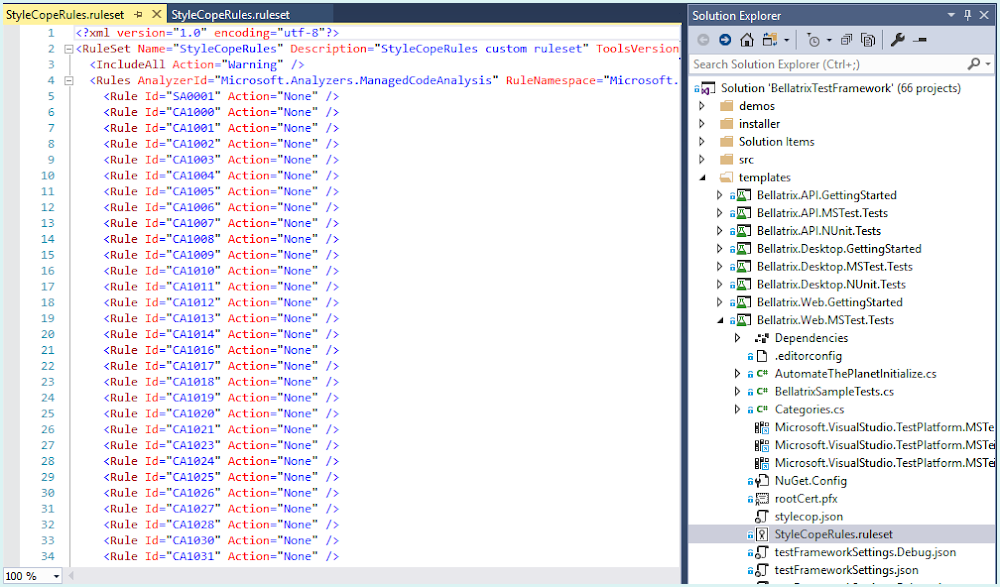Open Solution Explorer window options dropdown arrow
The height and width of the screenshot is (587, 1000).
click(x=951, y=15)
